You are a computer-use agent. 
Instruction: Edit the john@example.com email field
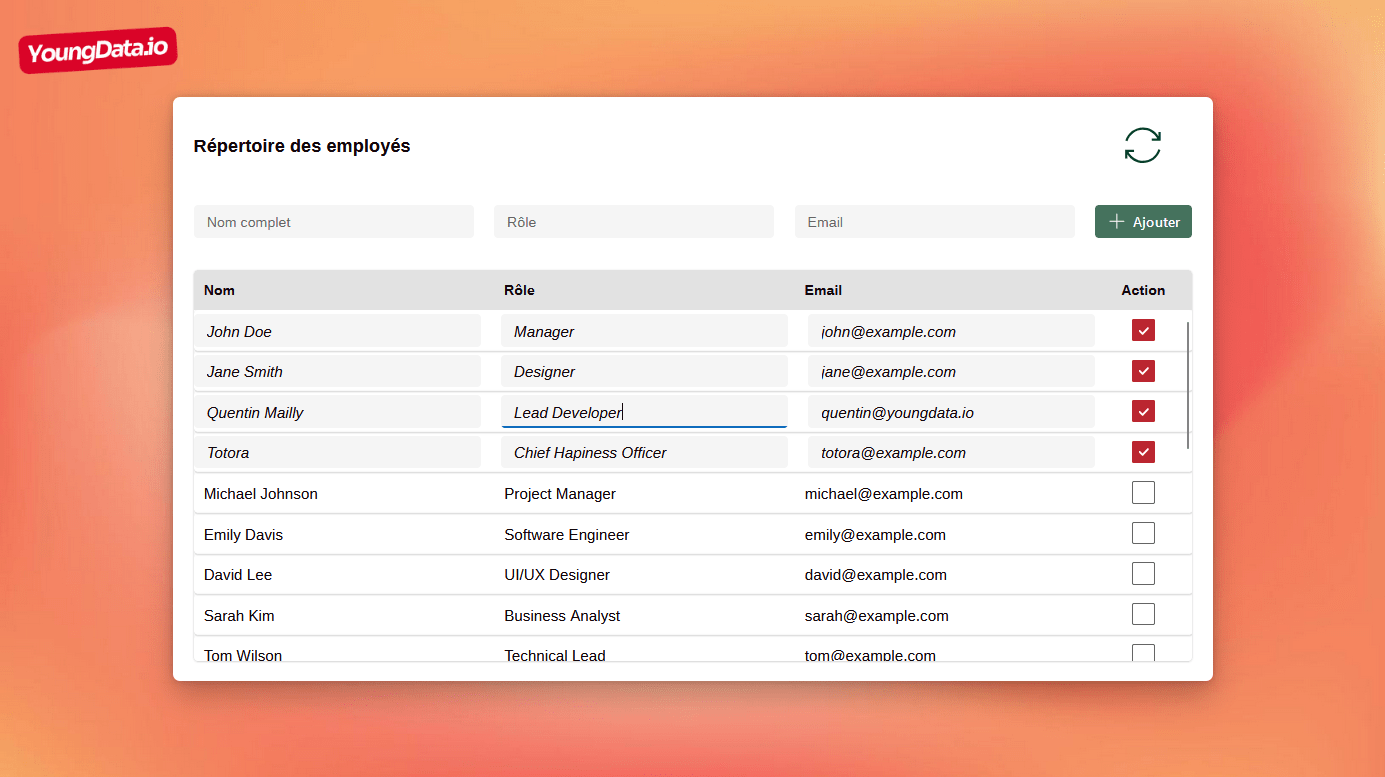[x=951, y=331]
